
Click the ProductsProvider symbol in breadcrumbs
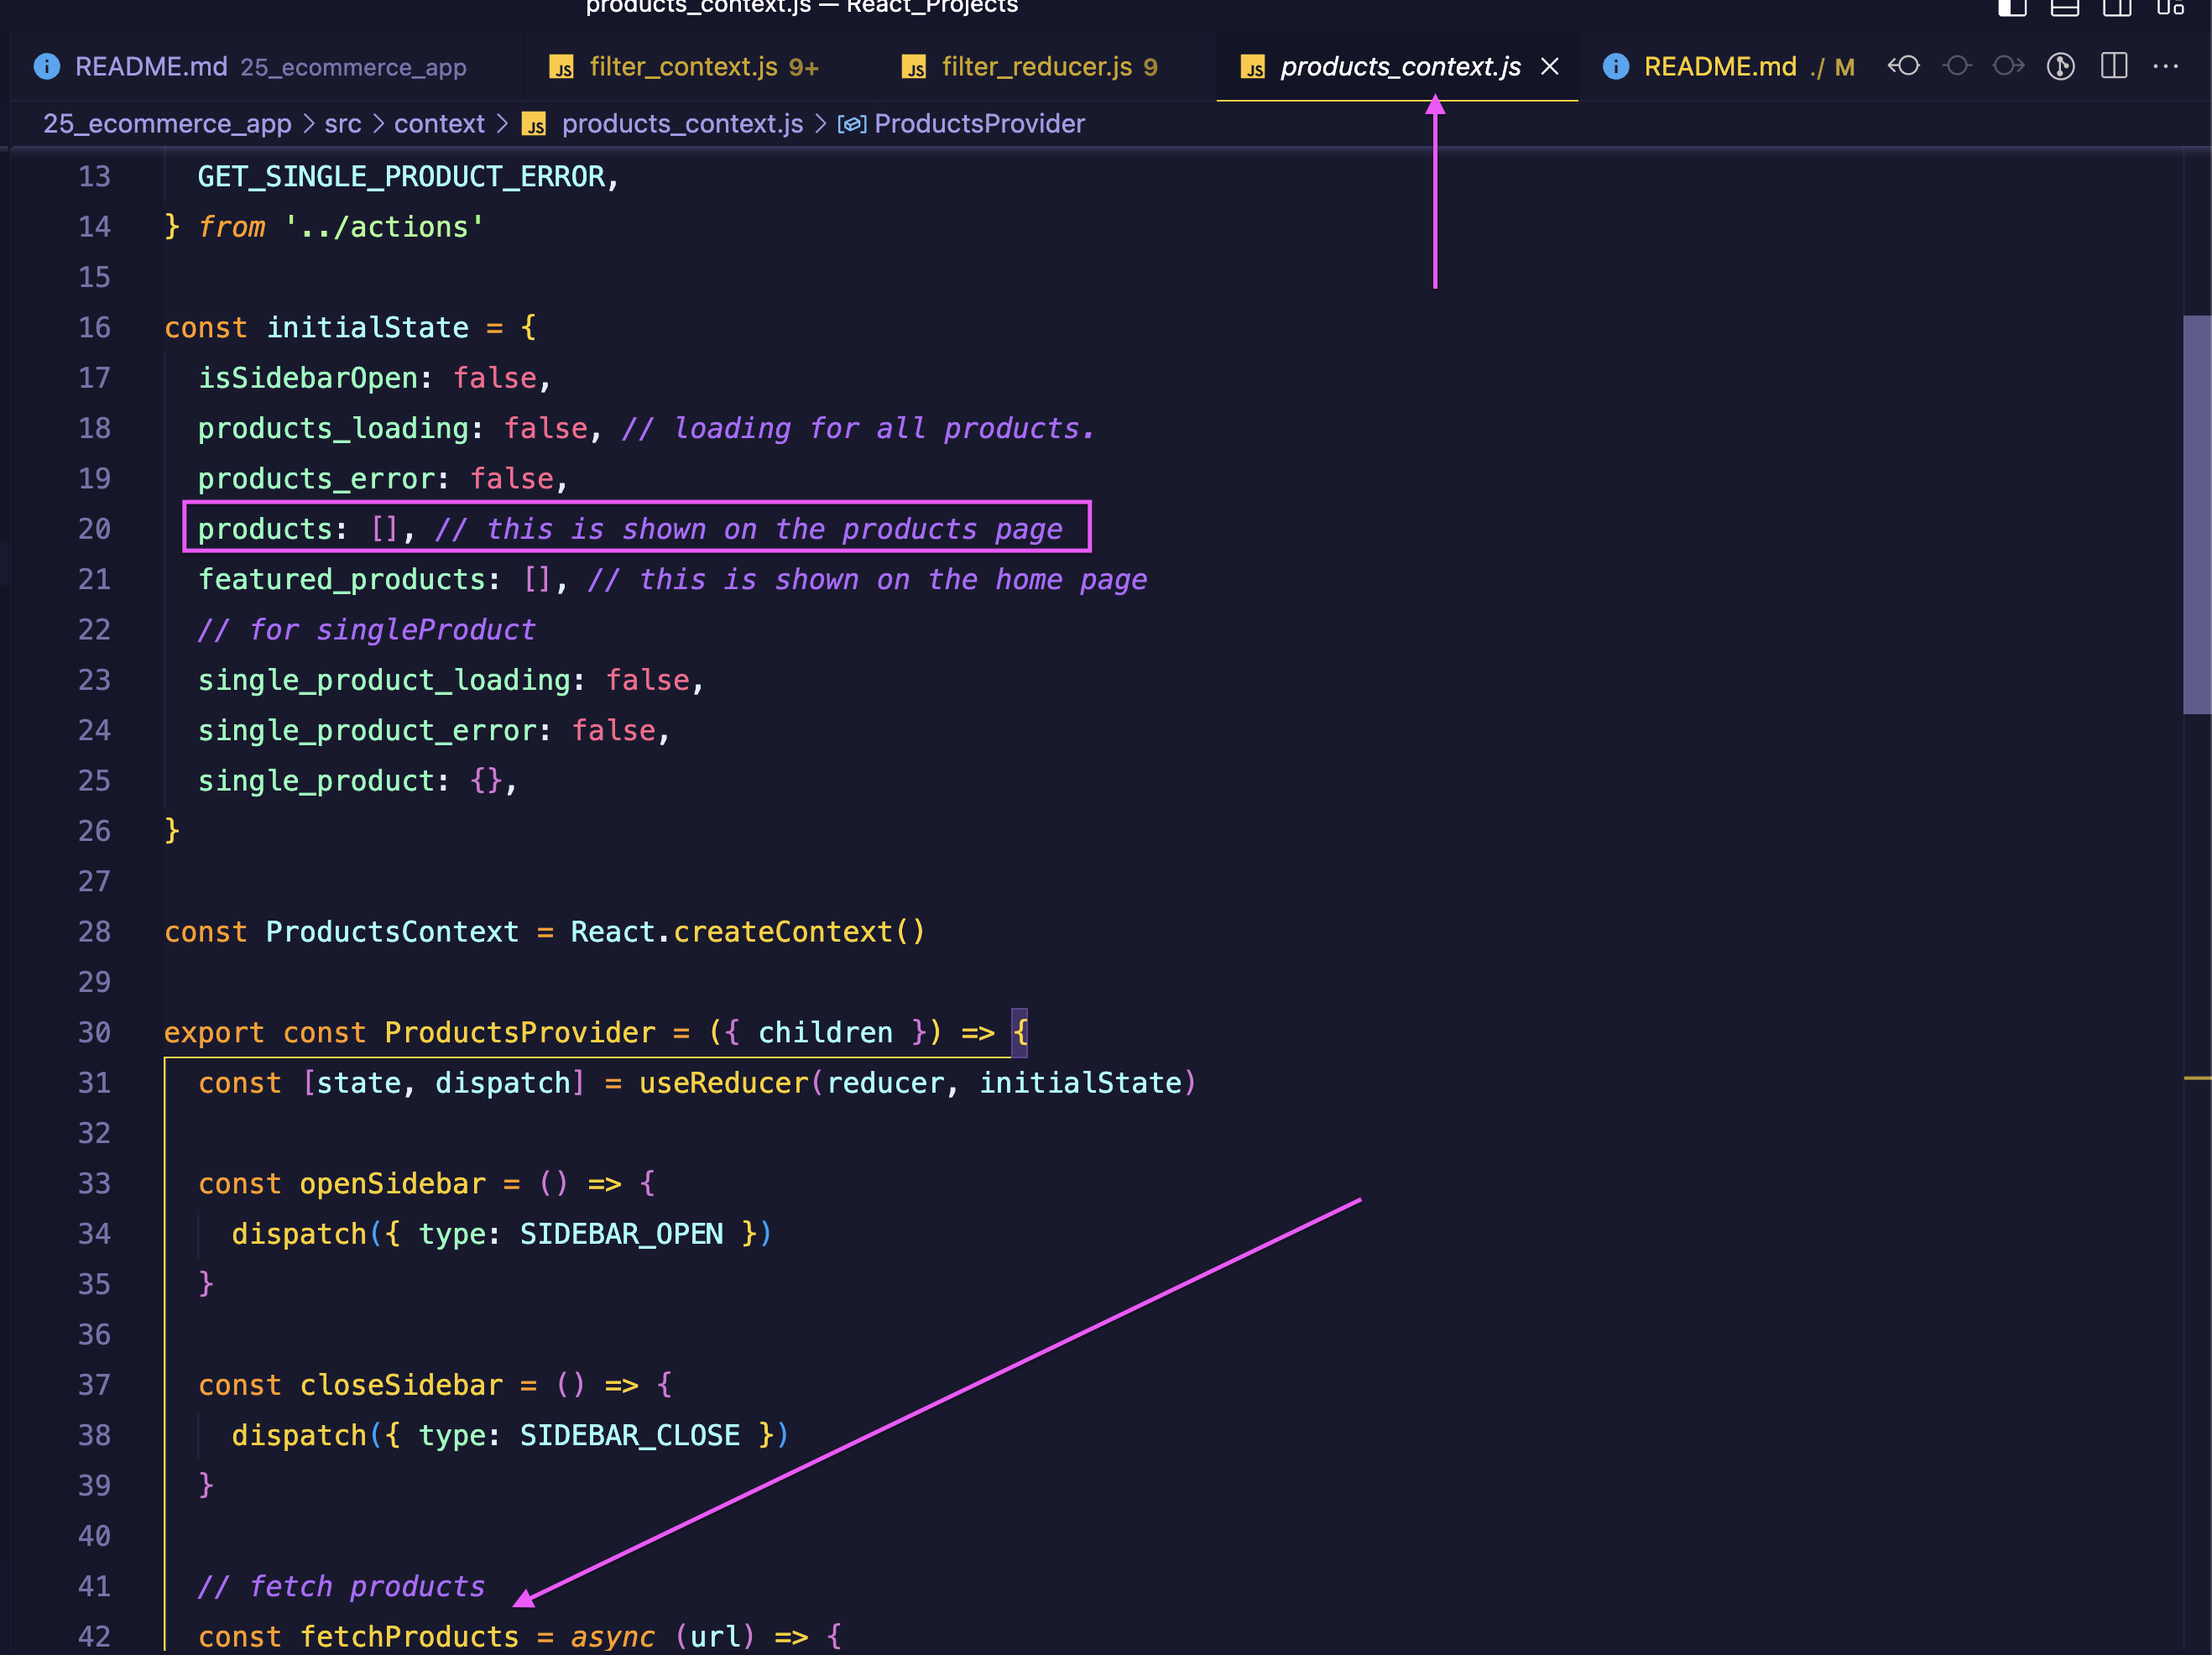[x=978, y=124]
